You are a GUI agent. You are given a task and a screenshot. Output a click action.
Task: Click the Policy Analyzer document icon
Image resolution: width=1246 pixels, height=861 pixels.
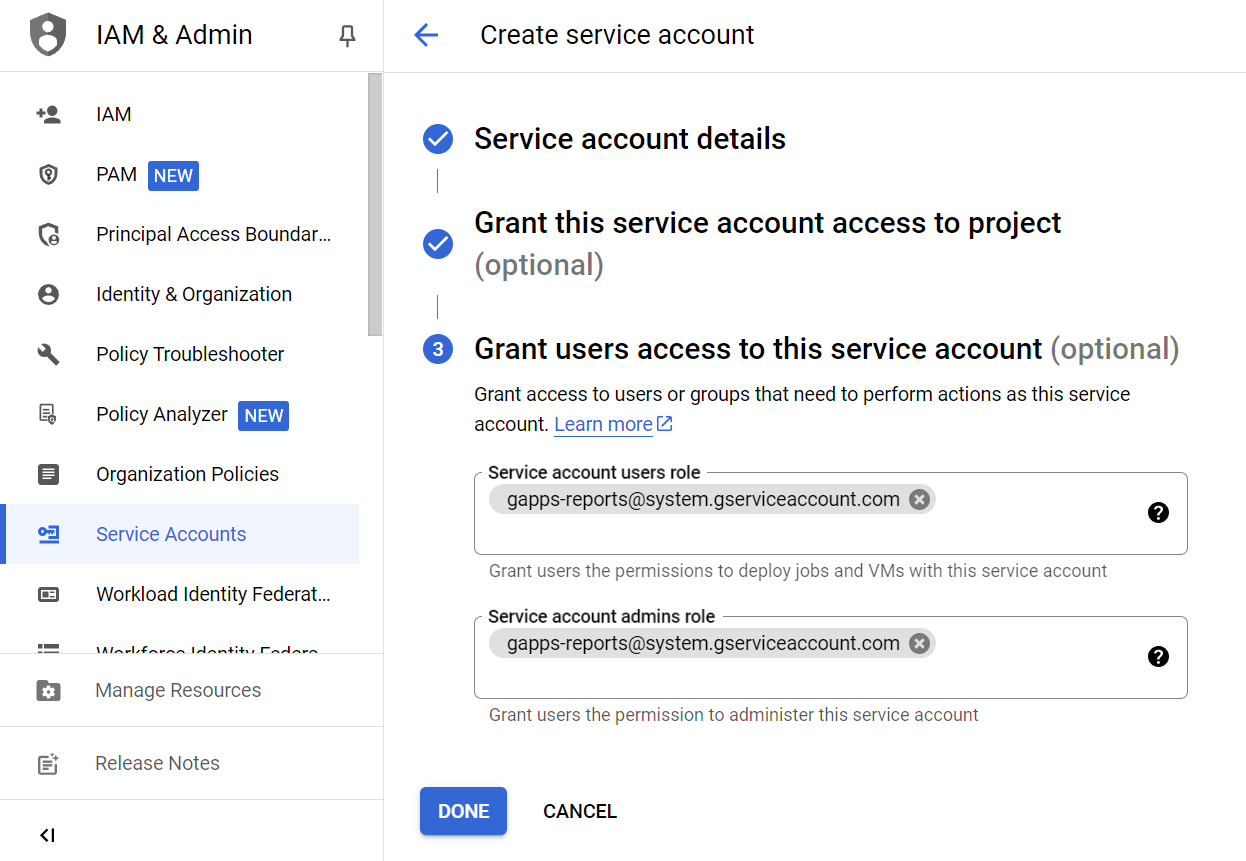pos(48,414)
